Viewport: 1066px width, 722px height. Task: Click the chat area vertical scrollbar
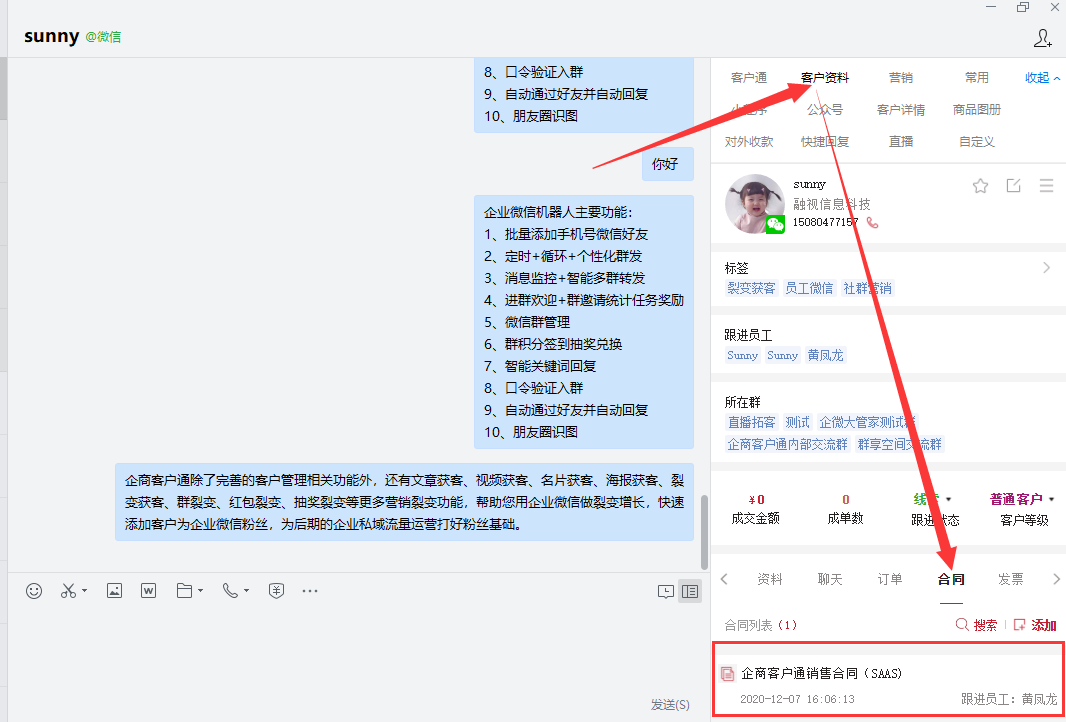point(704,532)
